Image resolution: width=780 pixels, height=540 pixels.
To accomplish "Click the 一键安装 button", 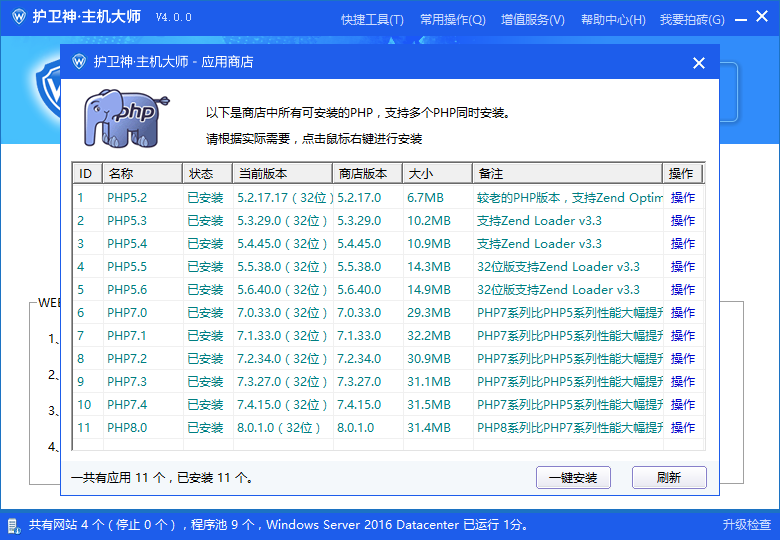I will (573, 477).
